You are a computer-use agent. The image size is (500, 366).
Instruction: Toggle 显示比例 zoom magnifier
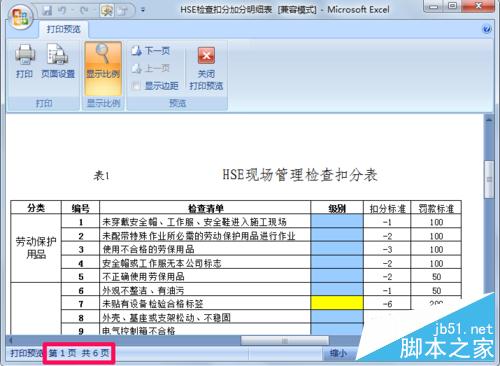pyautogui.click(x=103, y=68)
